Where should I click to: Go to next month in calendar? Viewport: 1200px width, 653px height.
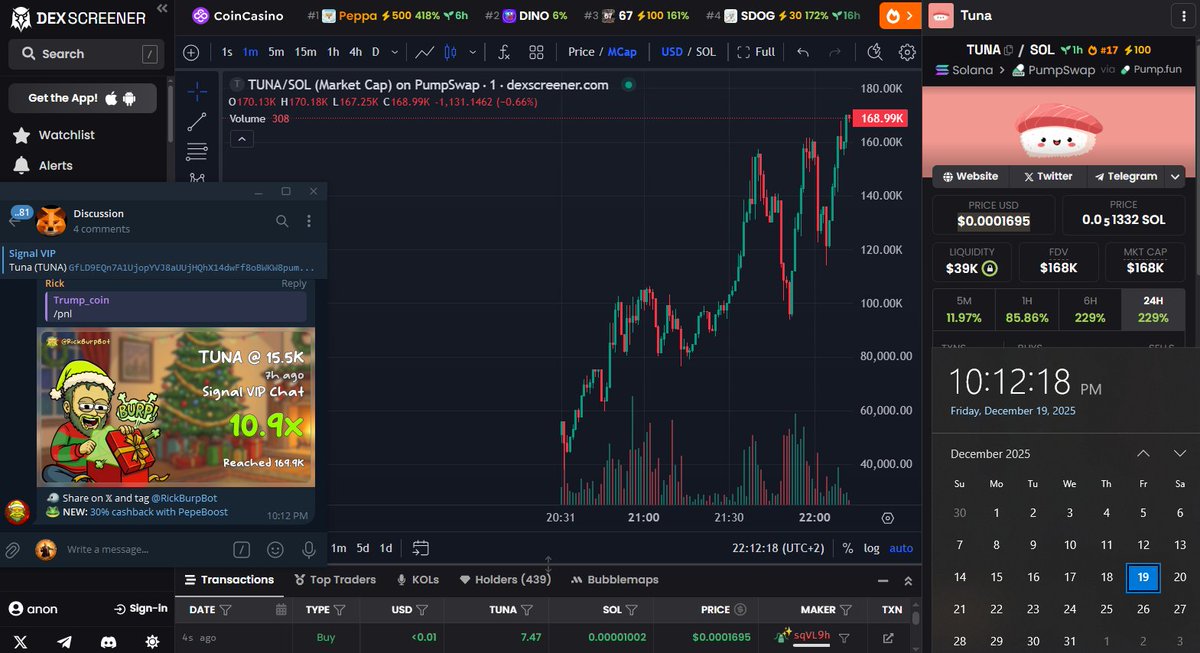click(1180, 453)
